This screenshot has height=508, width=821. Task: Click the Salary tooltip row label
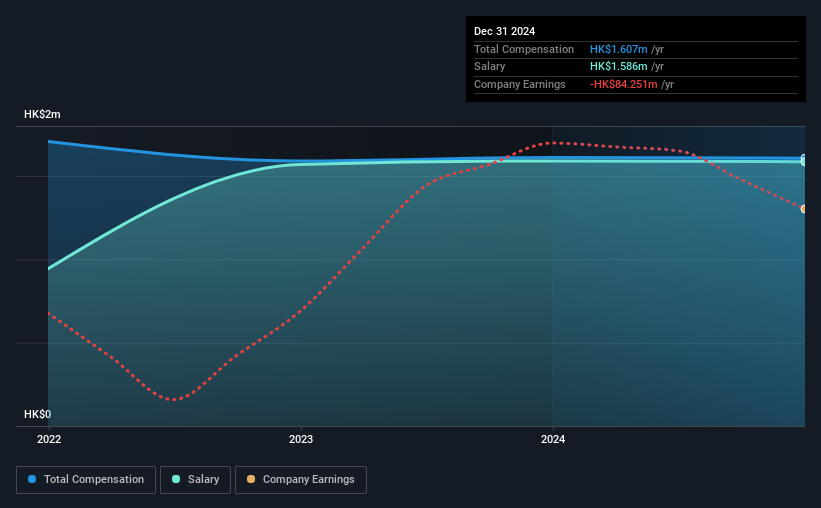click(x=490, y=67)
